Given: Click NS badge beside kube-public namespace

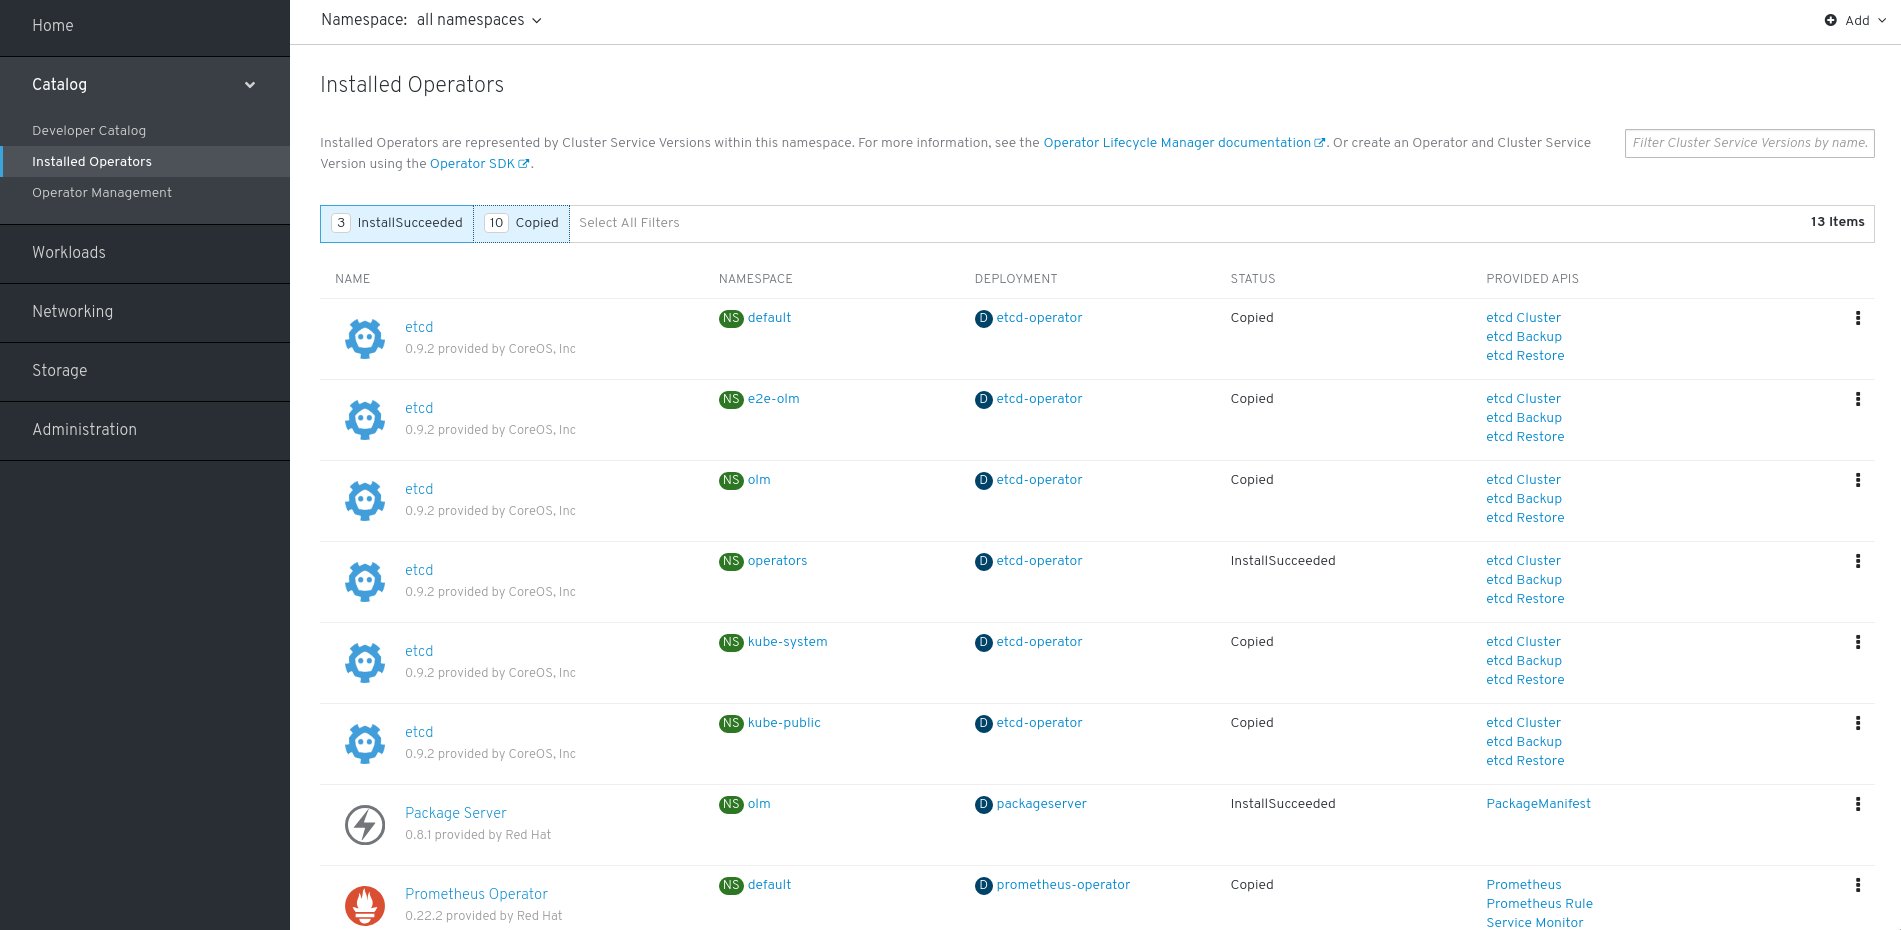Looking at the screenshot, I should pyautogui.click(x=731, y=723).
